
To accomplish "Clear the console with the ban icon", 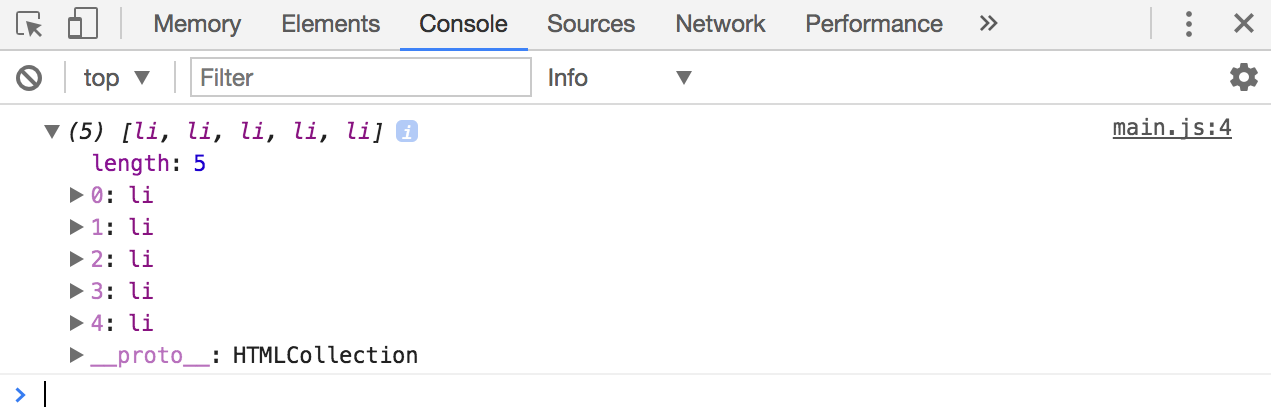I will (29, 77).
